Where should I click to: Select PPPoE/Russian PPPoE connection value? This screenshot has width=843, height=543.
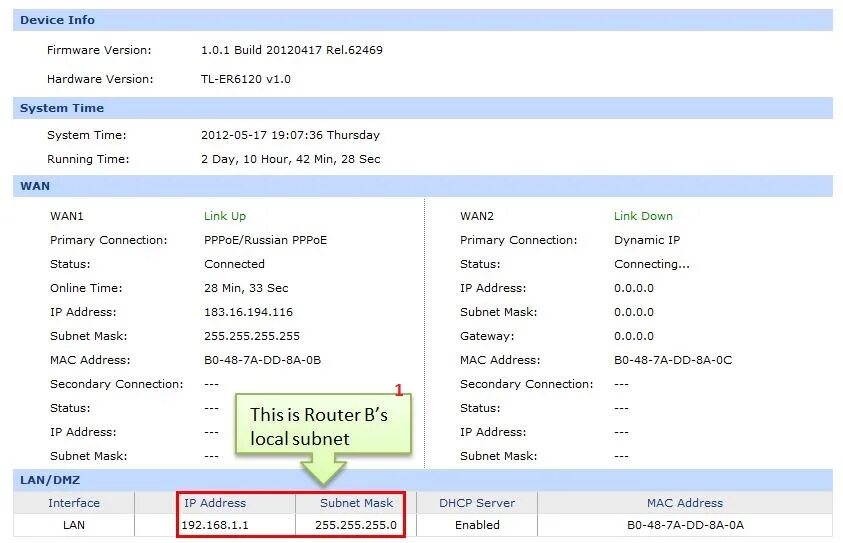pos(265,240)
